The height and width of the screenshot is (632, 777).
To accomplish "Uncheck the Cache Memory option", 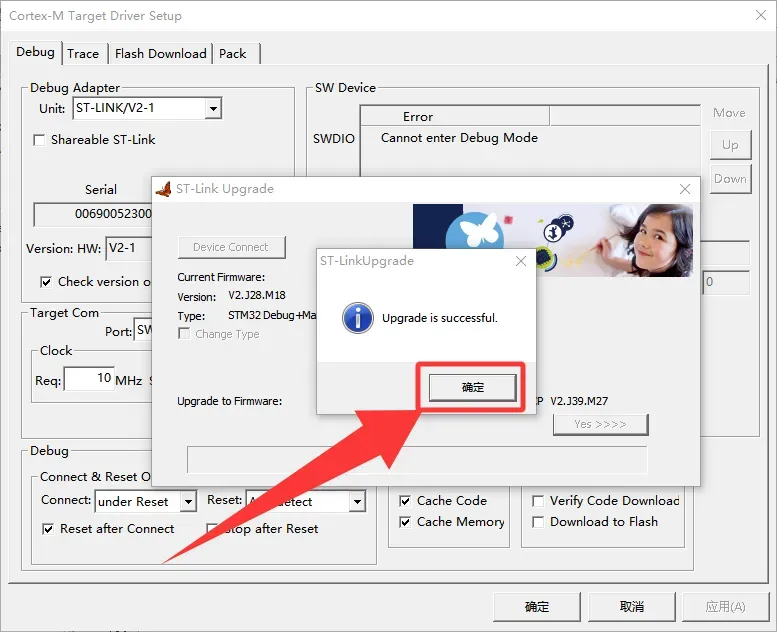I will coord(405,522).
